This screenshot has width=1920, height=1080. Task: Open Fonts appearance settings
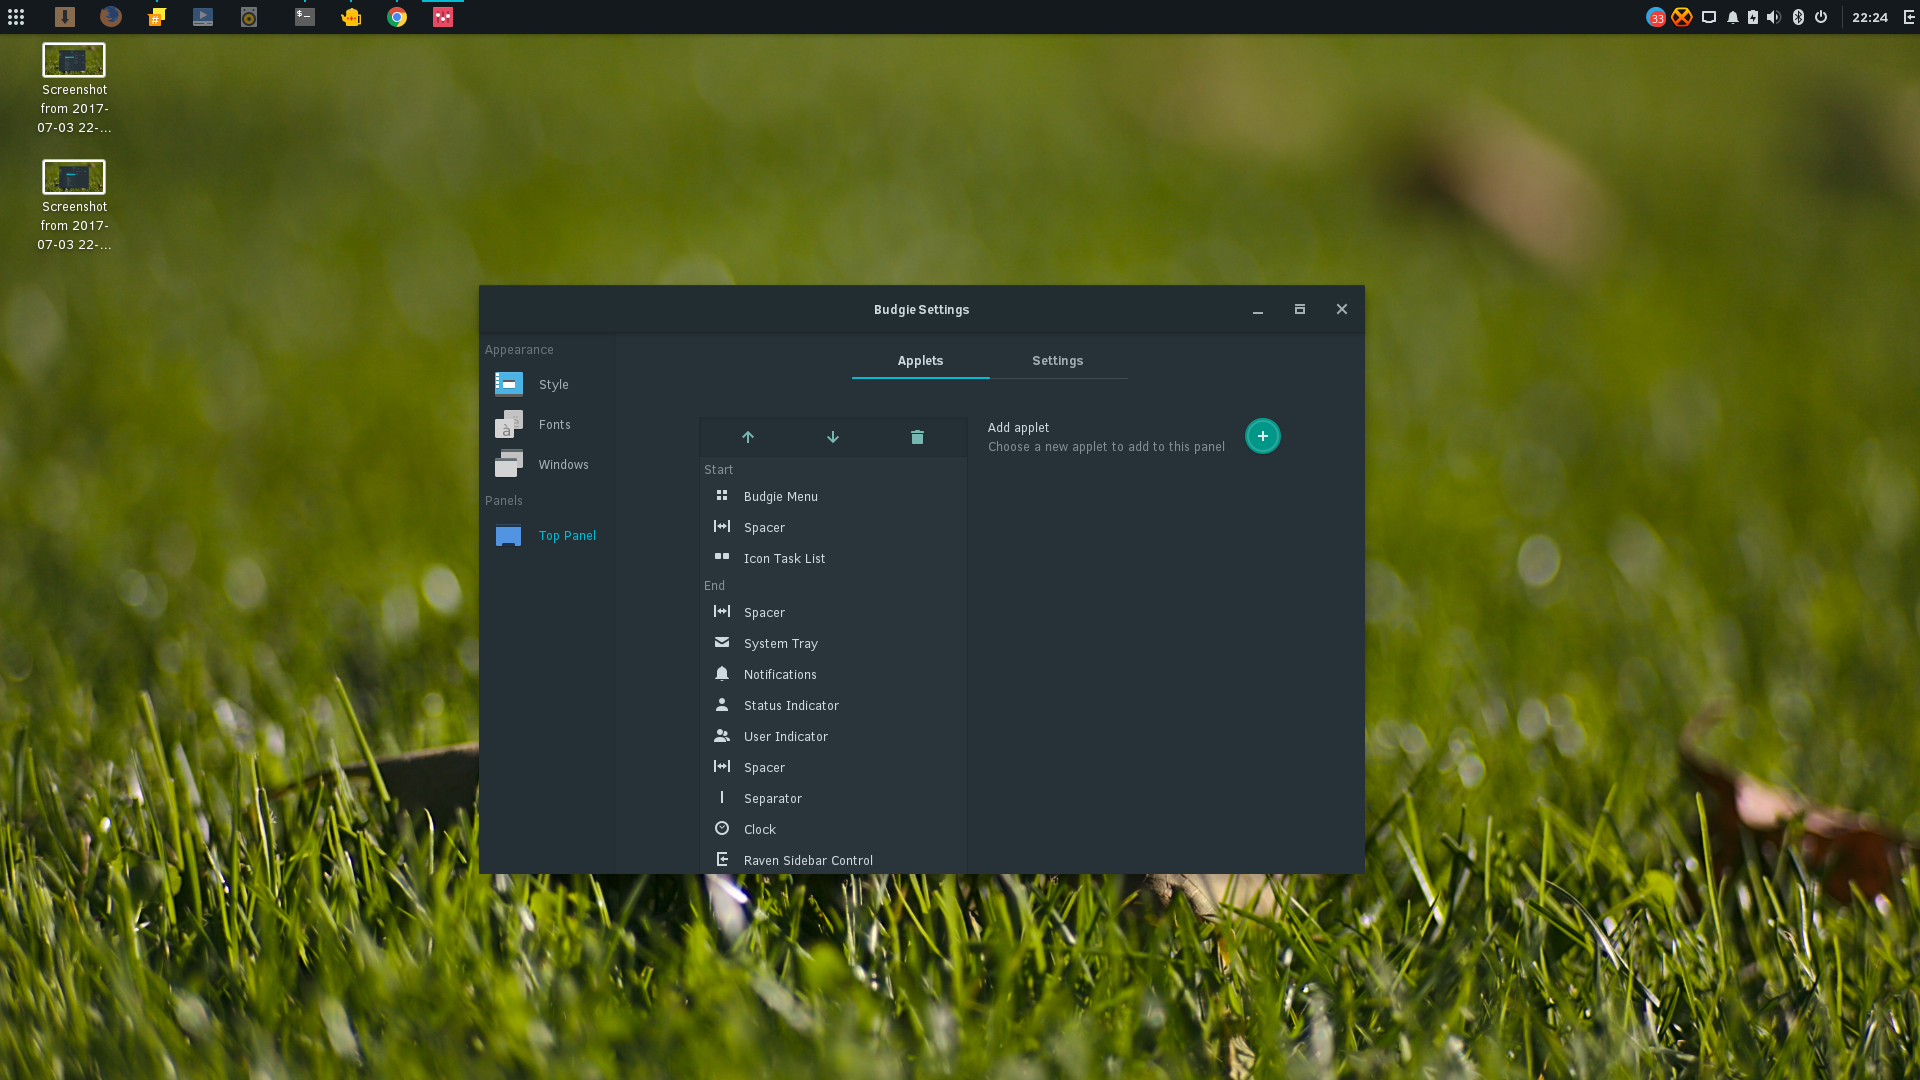[x=548, y=425]
